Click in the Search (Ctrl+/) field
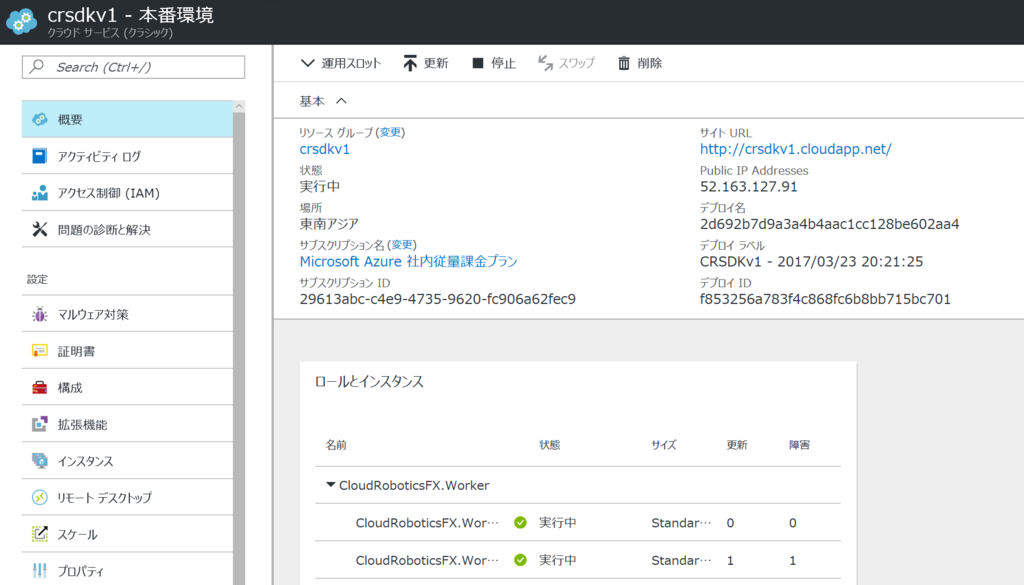Image resolution: width=1024 pixels, height=585 pixels. [133, 67]
